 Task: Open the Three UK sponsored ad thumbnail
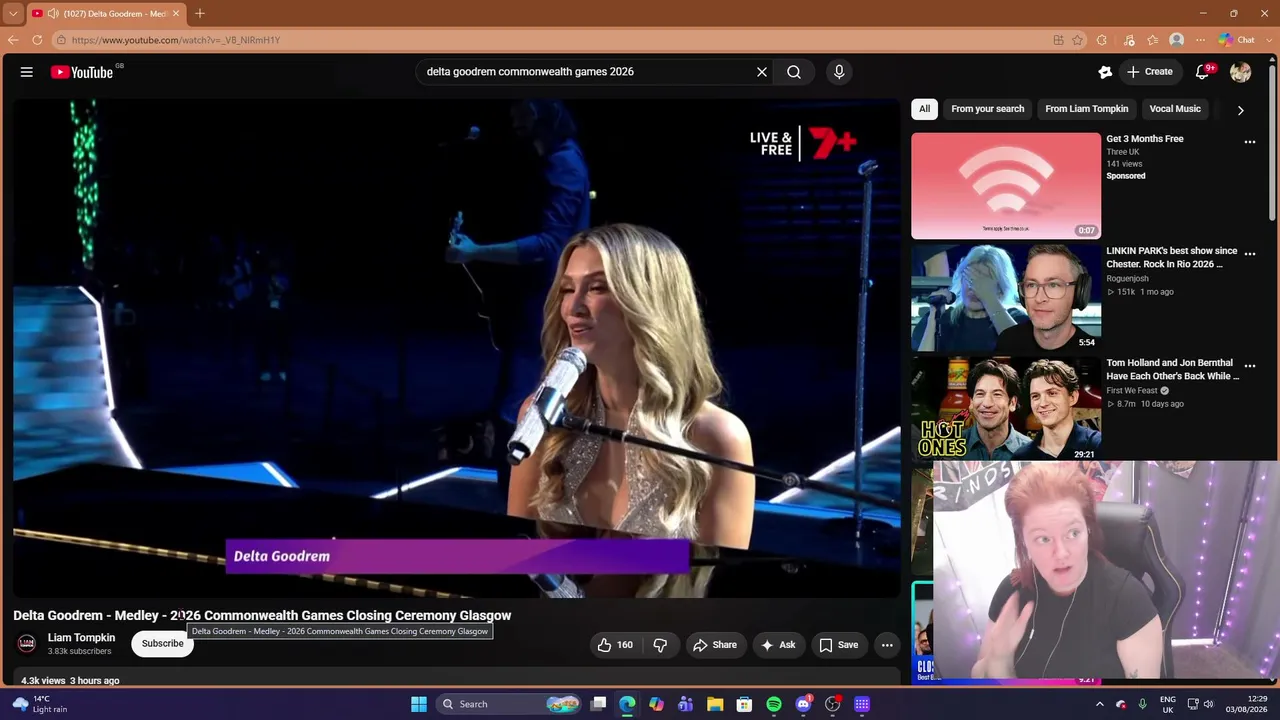pos(1006,186)
